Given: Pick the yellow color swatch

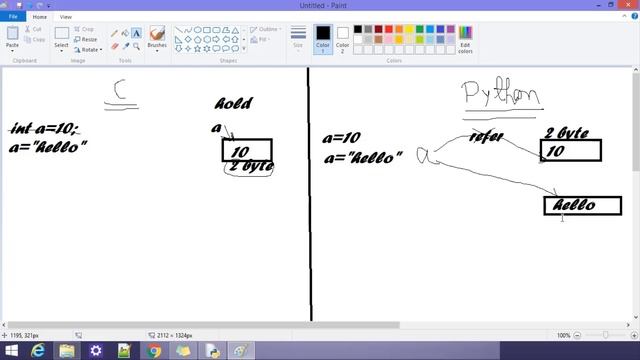Looking at the screenshot, I should [409, 29].
